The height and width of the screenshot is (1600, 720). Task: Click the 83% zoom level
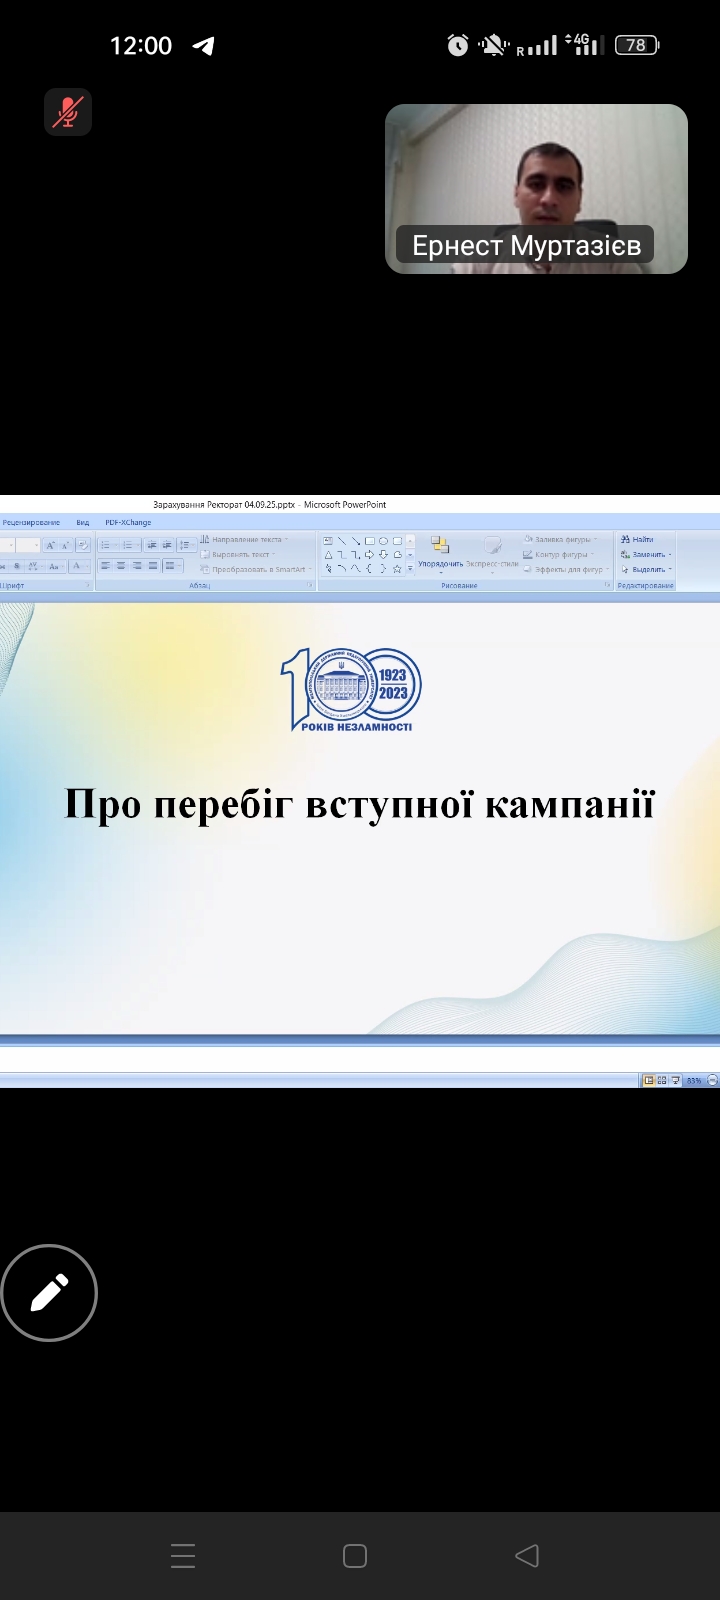tap(694, 1080)
